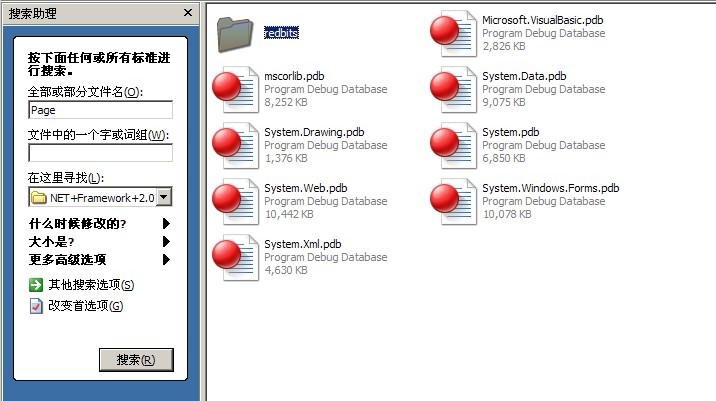Open the change preferences link
Viewport: 716px width, 401px height.
coord(85,306)
